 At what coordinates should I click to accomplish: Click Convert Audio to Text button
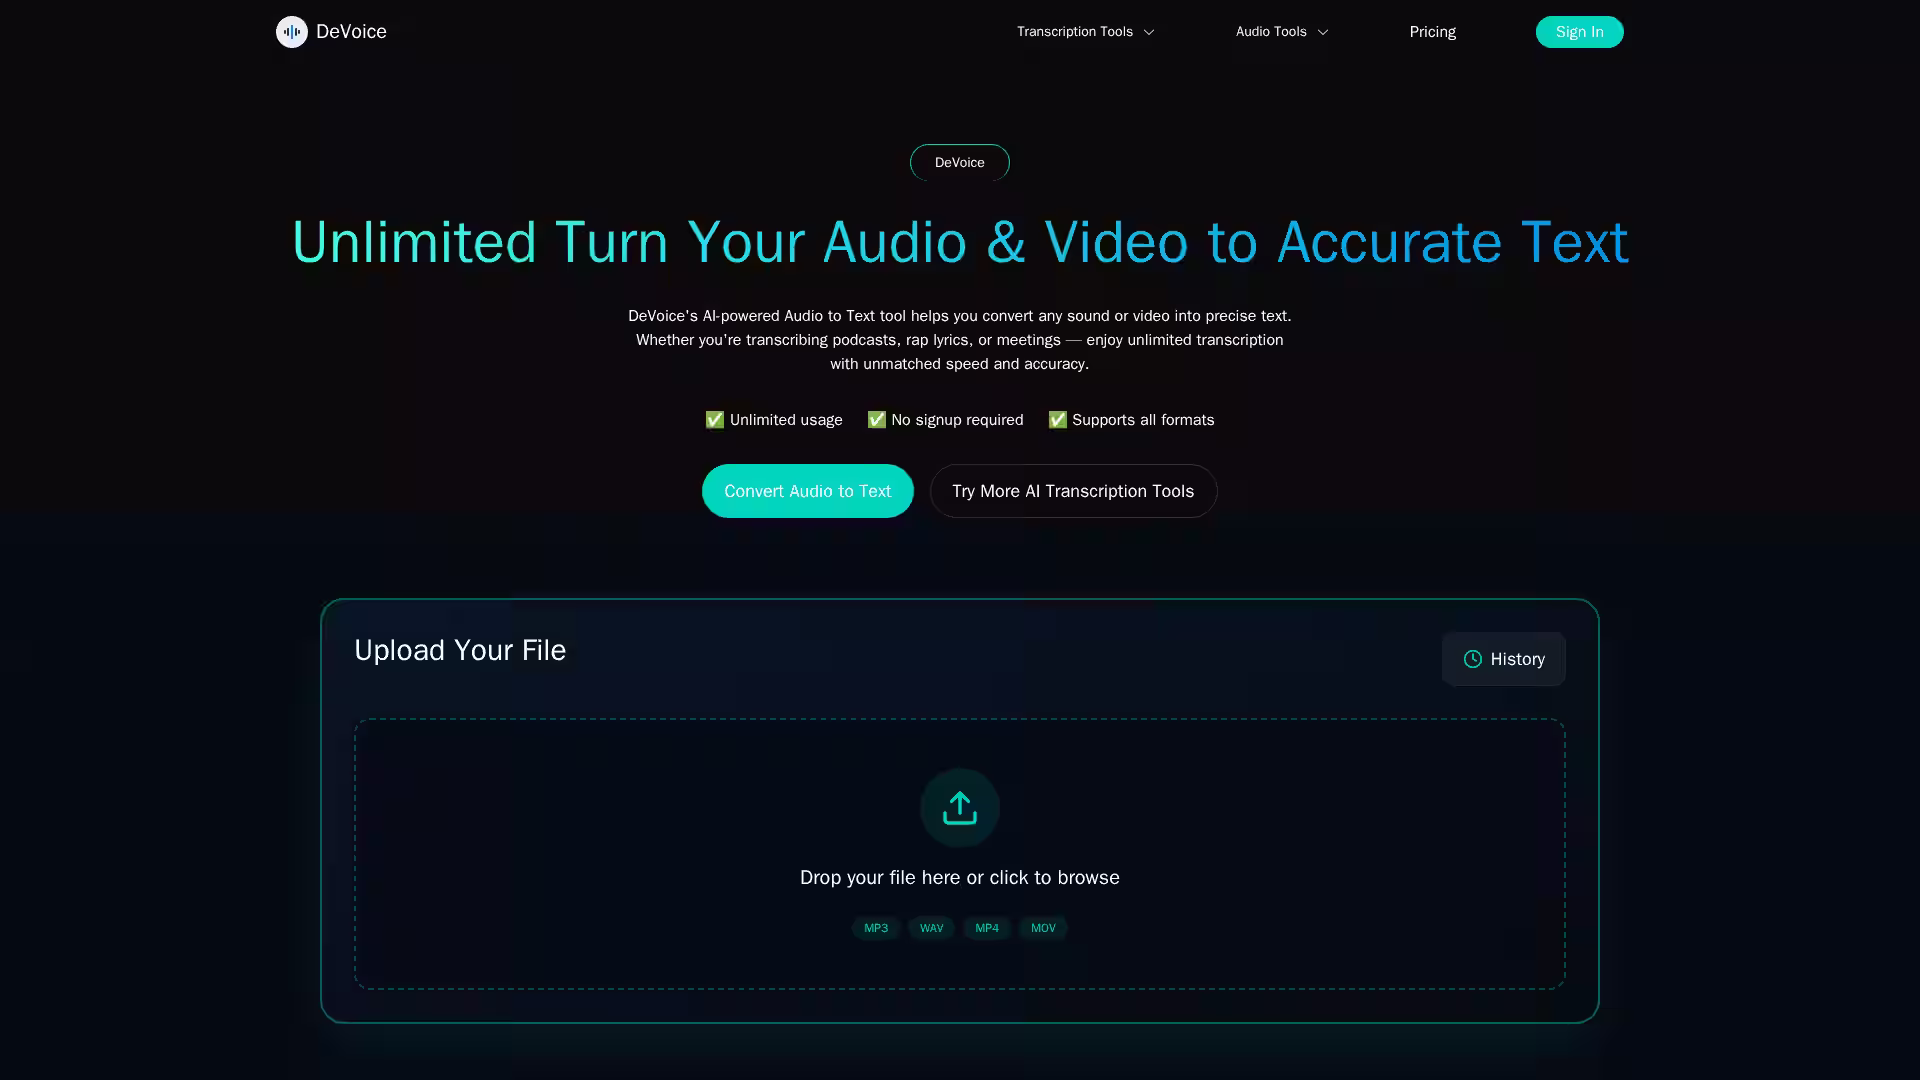pos(808,491)
